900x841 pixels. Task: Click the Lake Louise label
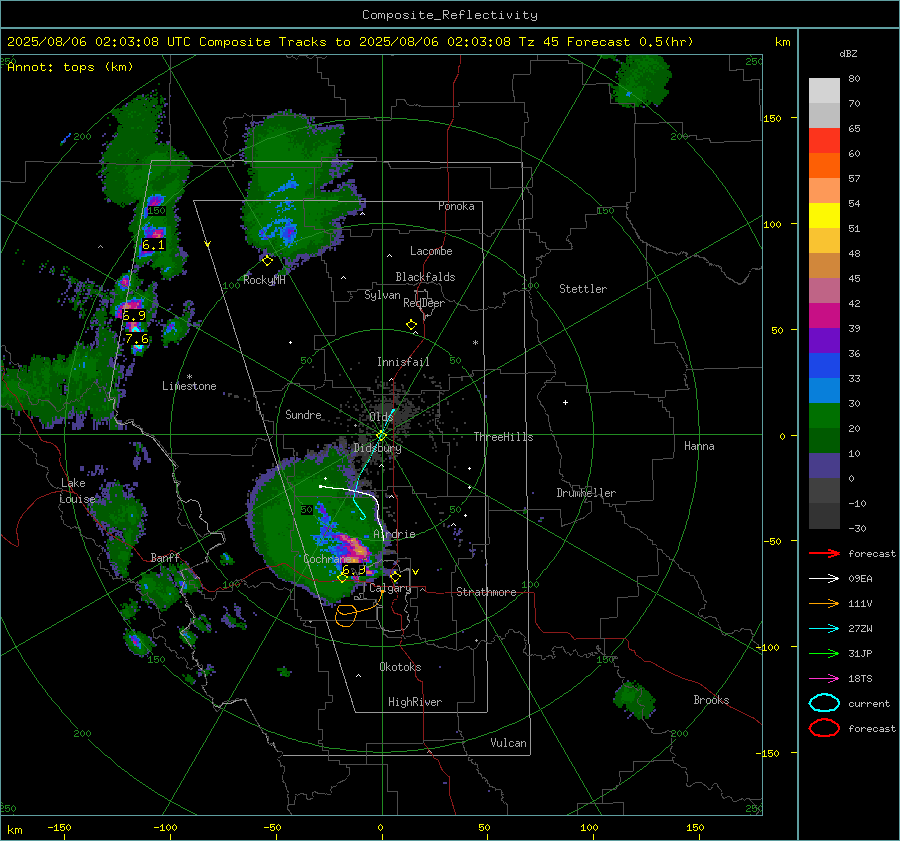pos(78,491)
